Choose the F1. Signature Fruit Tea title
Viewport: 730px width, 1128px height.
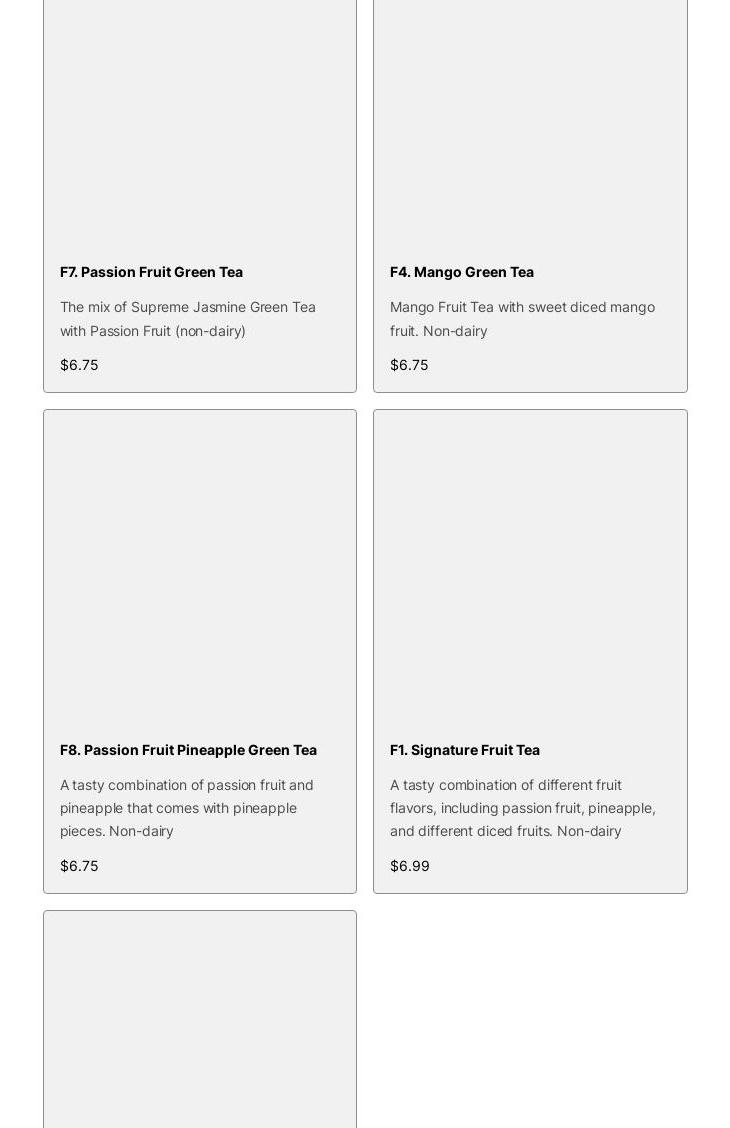[464, 750]
